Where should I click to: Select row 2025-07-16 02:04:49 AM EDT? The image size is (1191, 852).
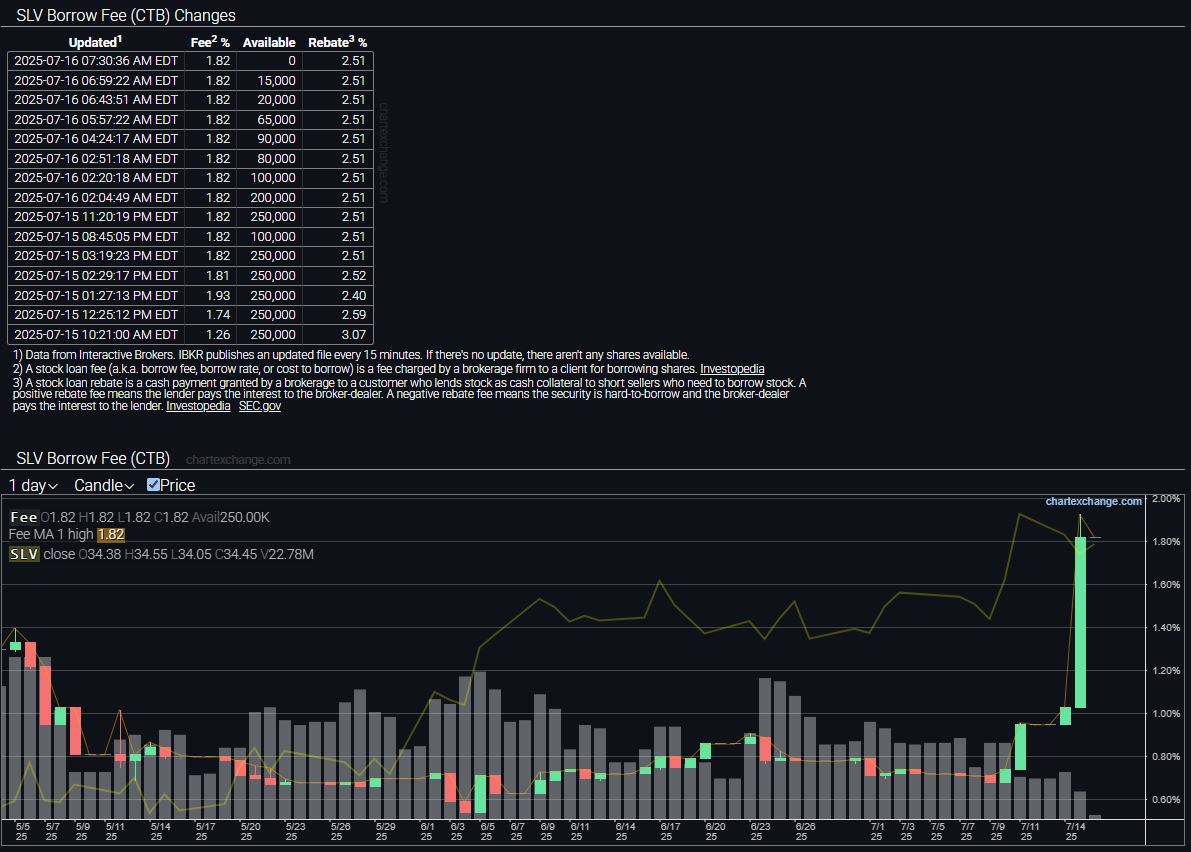(x=191, y=197)
